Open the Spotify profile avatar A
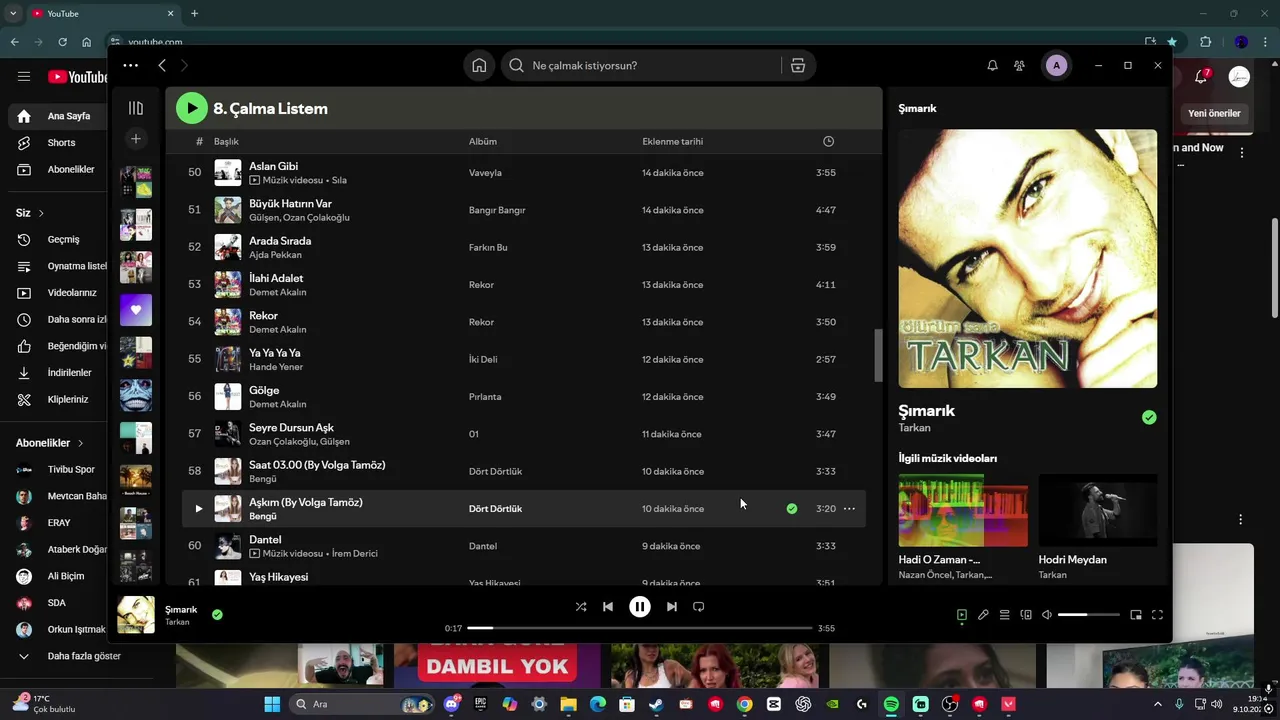This screenshot has height=720, width=1280. pyautogui.click(x=1056, y=65)
